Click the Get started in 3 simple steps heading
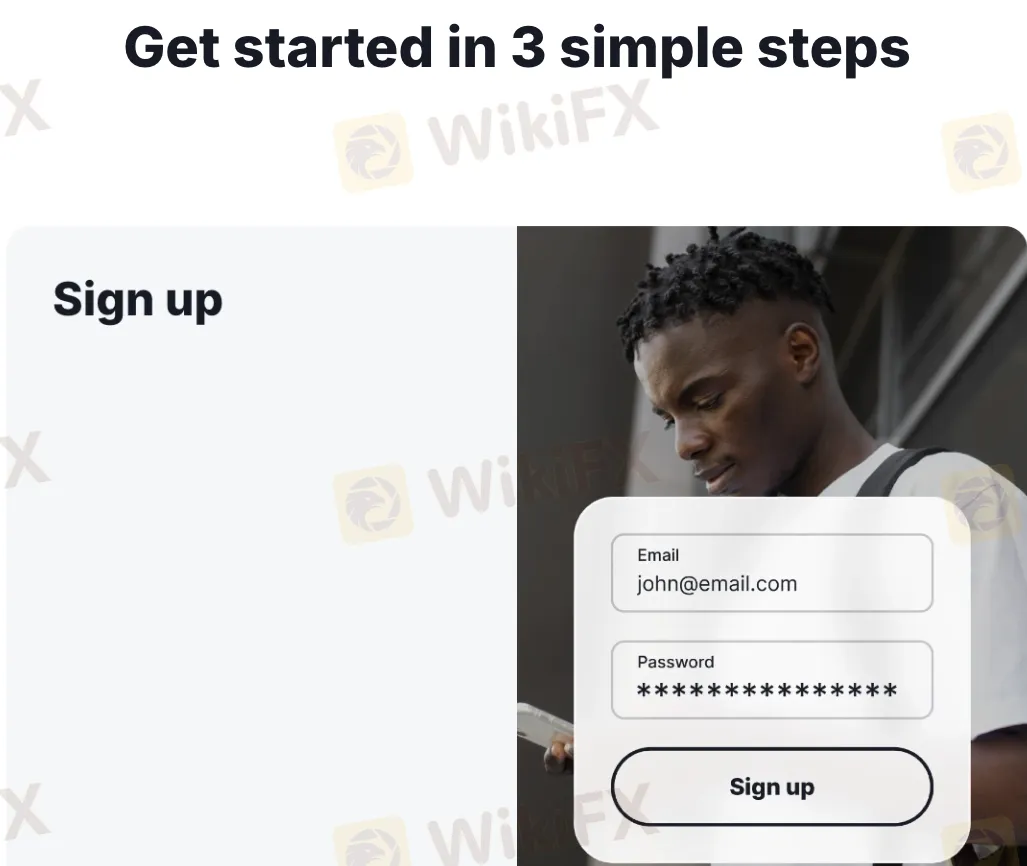 517,48
